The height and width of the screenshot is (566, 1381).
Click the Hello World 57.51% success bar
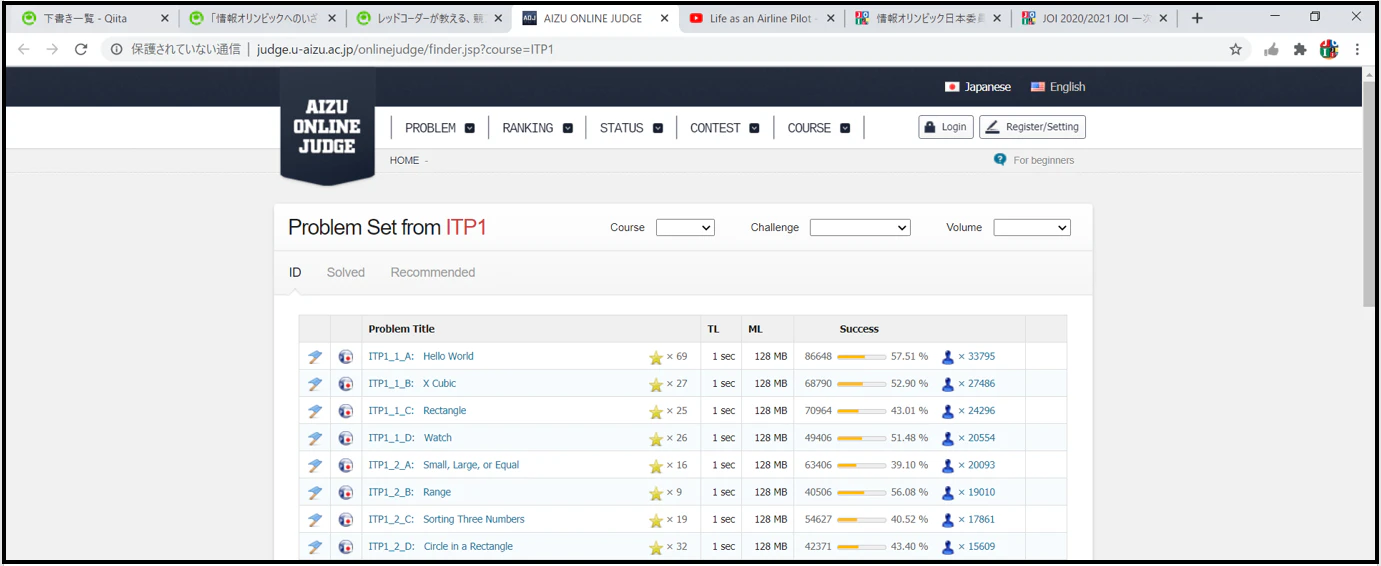click(861, 357)
